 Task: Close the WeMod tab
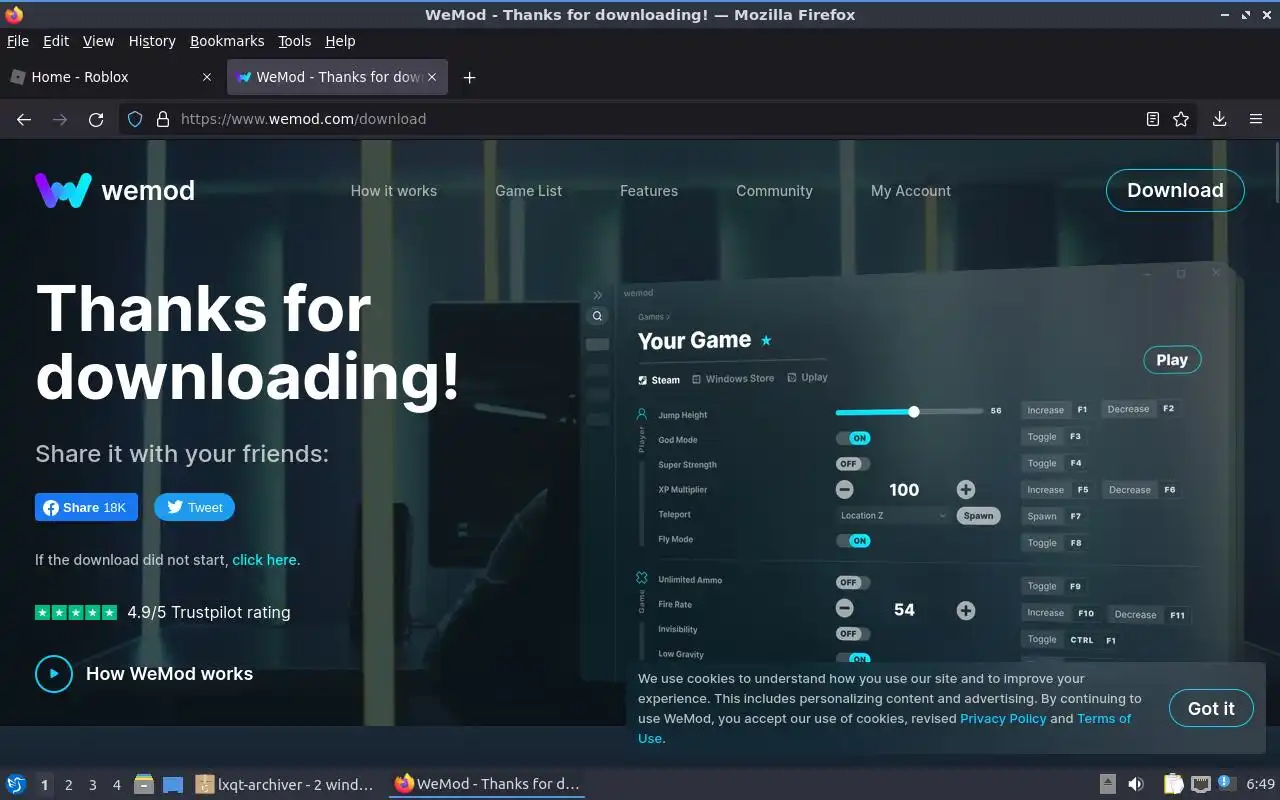[432, 77]
